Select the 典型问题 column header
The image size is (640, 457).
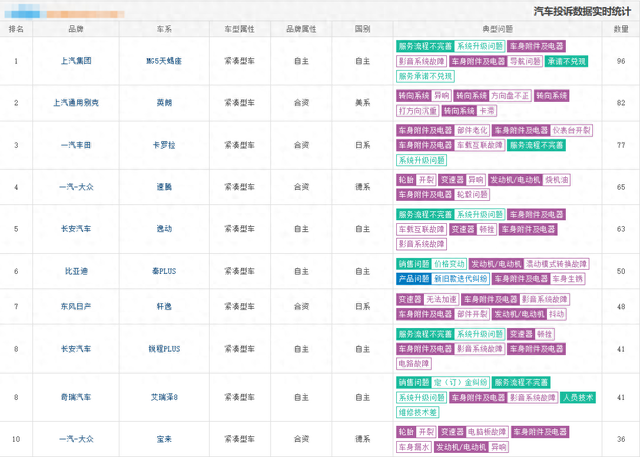coord(498,29)
